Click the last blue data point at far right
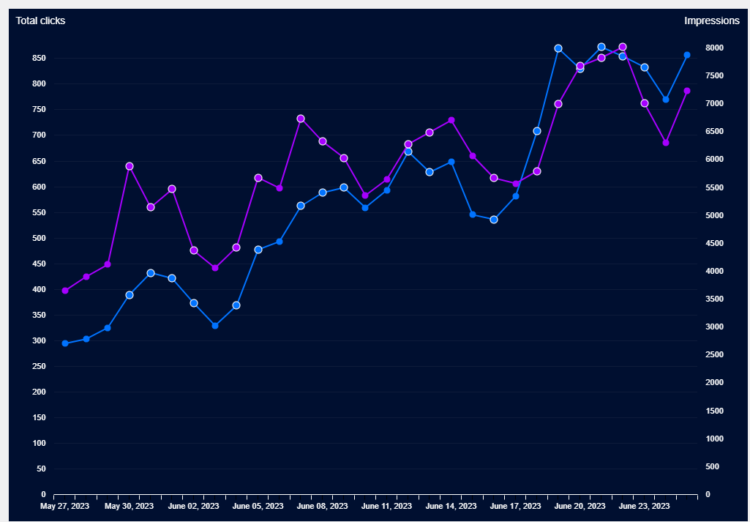The height and width of the screenshot is (522, 750). point(687,55)
